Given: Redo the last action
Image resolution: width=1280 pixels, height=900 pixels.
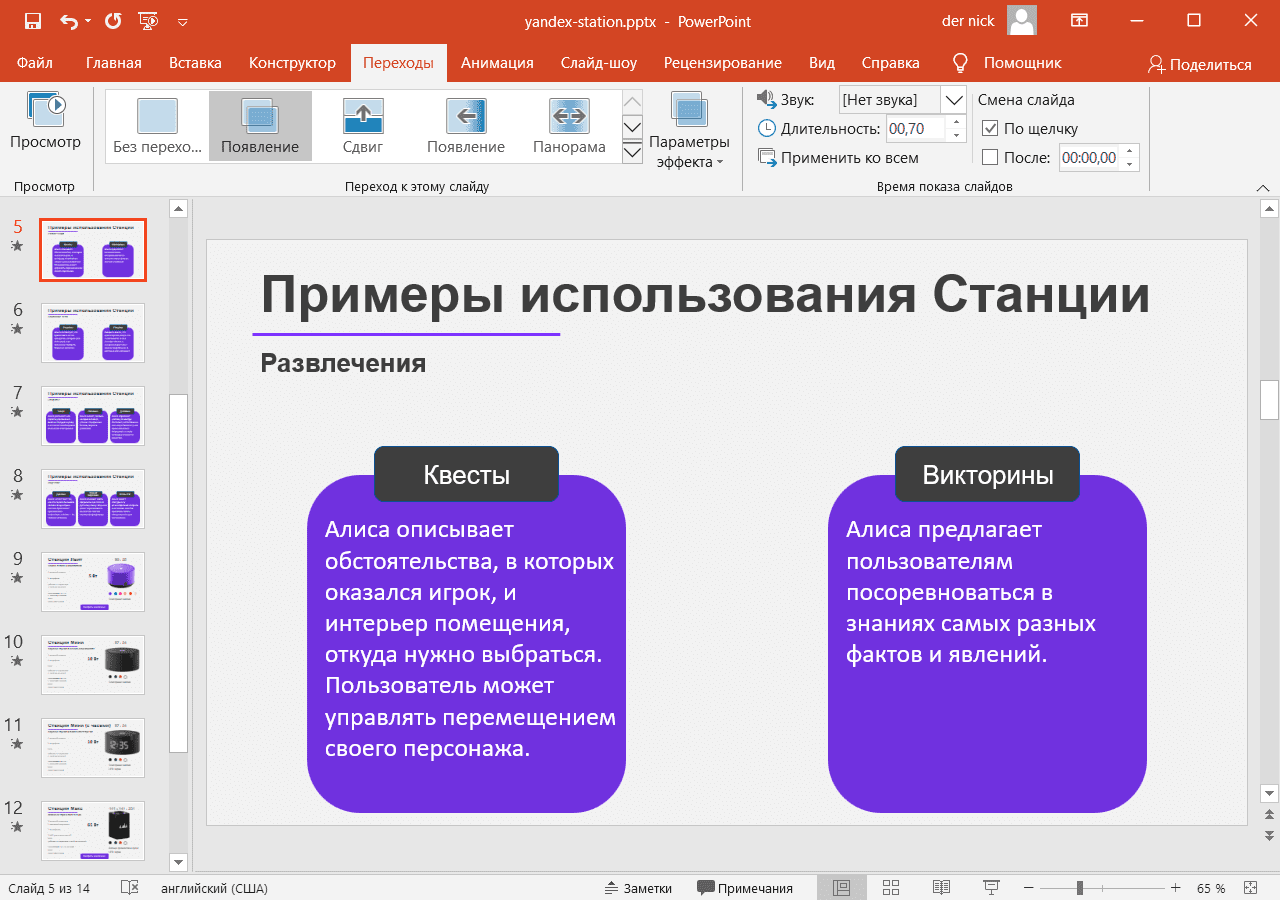Looking at the screenshot, I should pyautogui.click(x=113, y=21).
